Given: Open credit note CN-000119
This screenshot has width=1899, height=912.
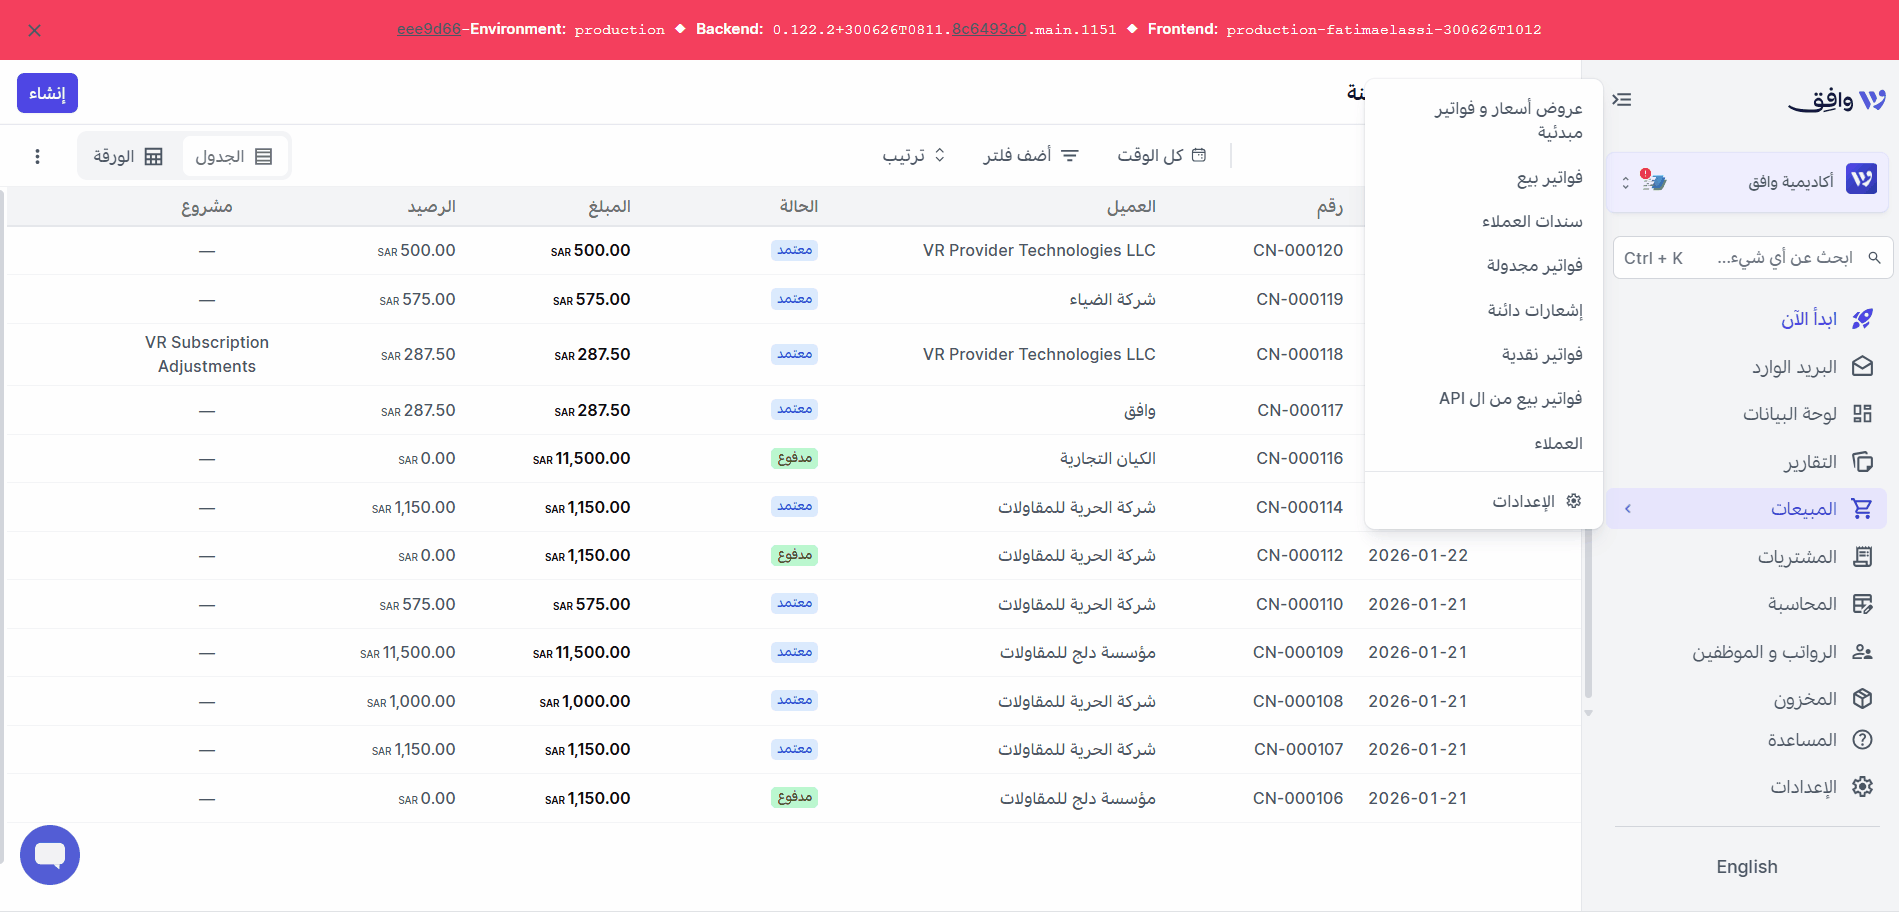Looking at the screenshot, I should [x=1299, y=299].
